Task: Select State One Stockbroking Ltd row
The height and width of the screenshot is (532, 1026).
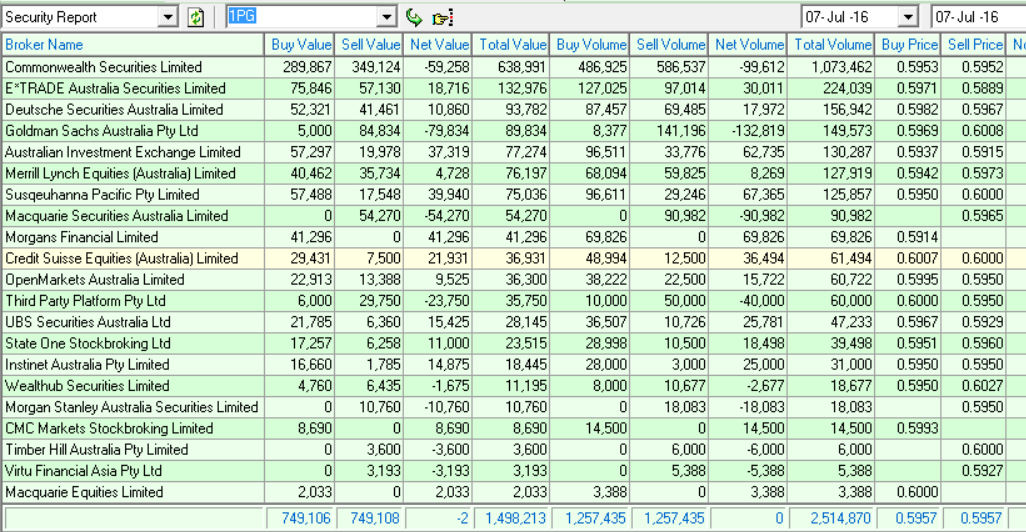Action: click(513, 344)
